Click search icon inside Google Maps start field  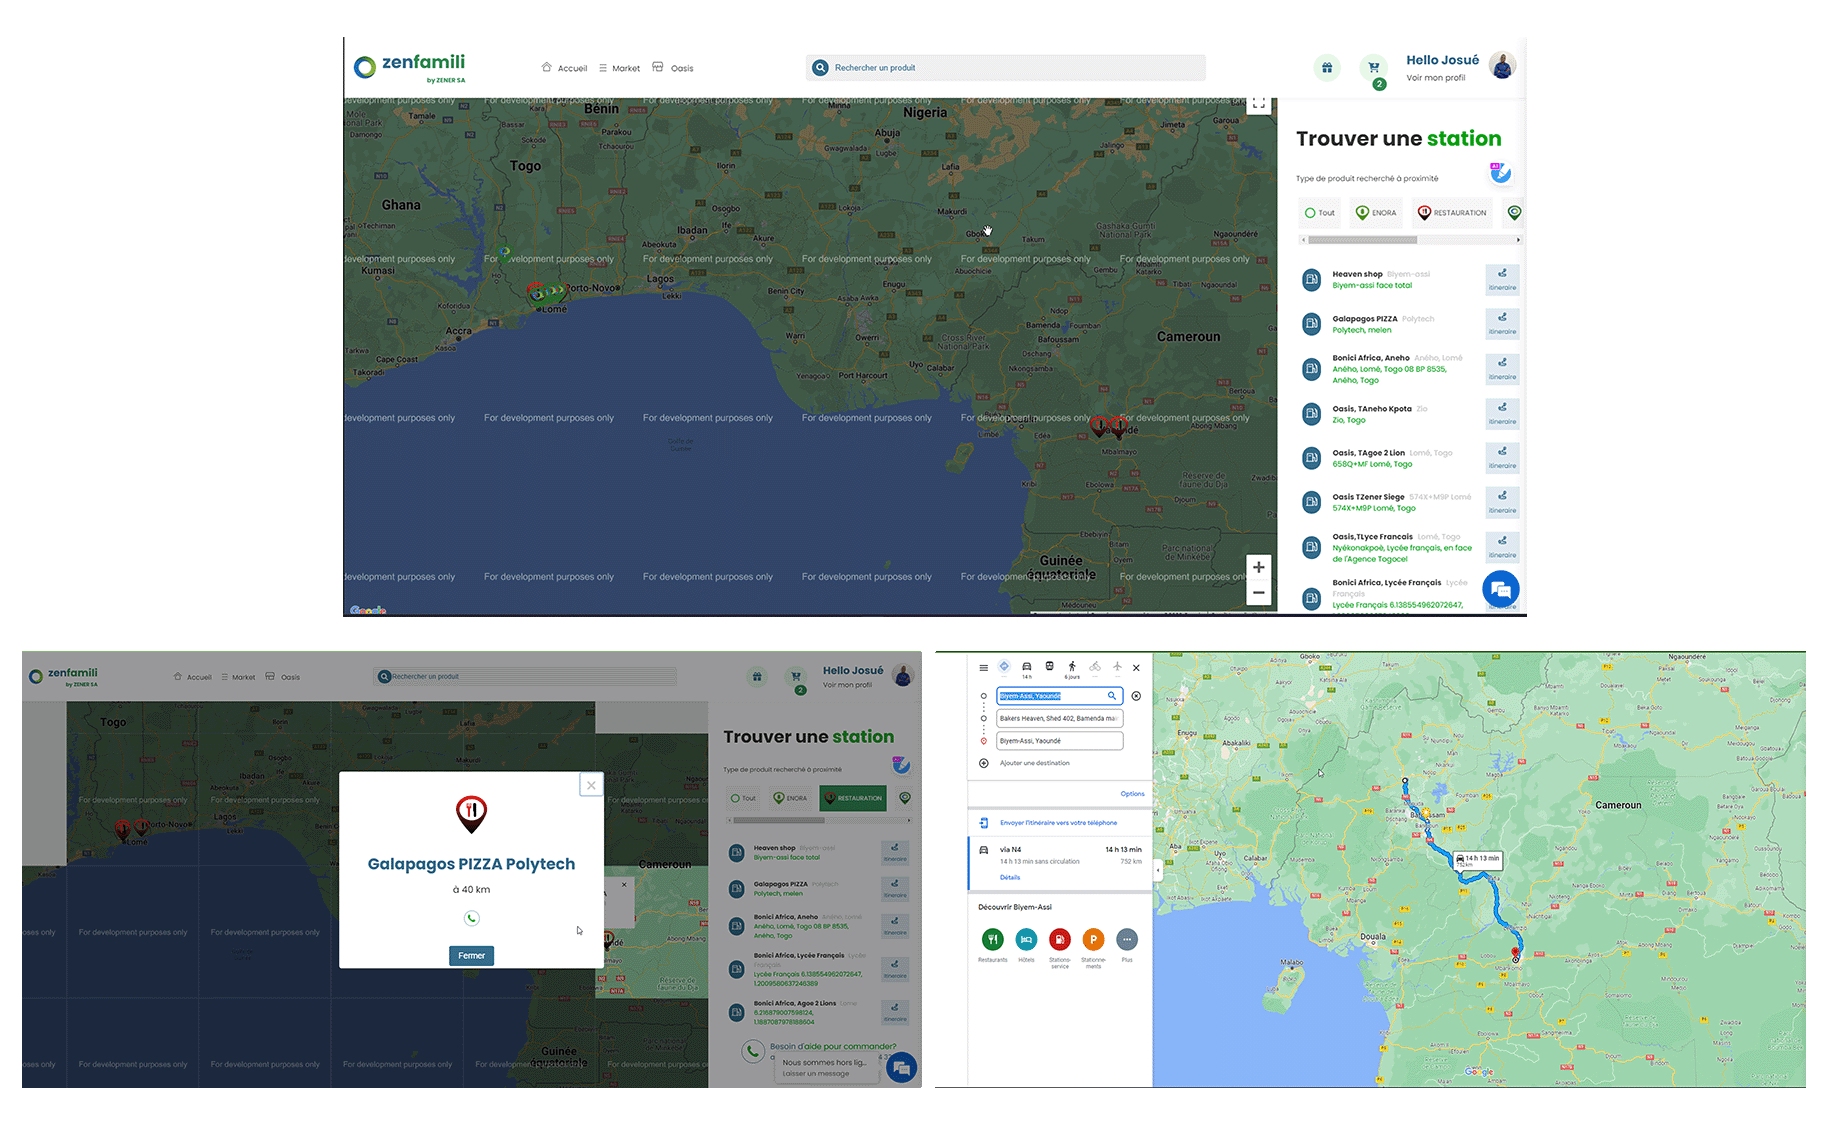[1111, 696]
